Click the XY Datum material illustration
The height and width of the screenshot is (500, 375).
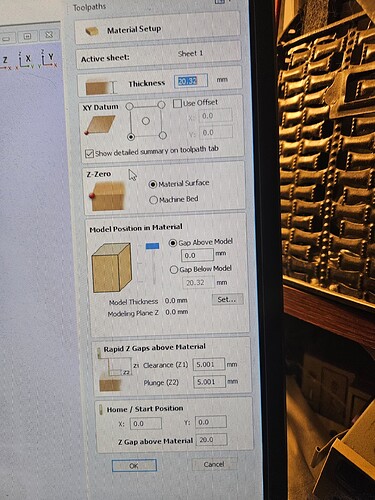coord(100,125)
